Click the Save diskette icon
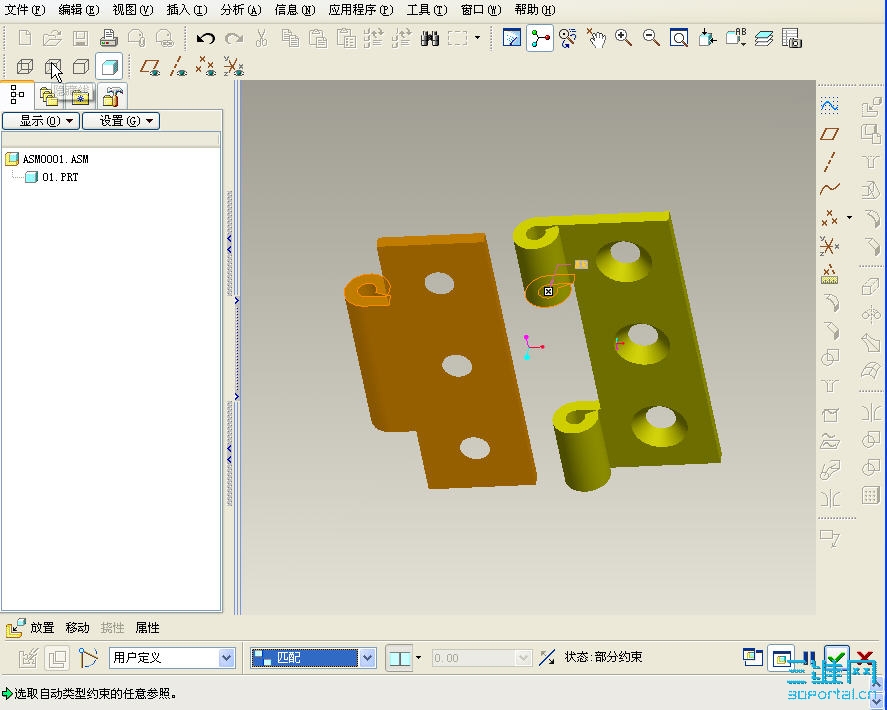Viewport: 887px width, 710px height. 80,38
